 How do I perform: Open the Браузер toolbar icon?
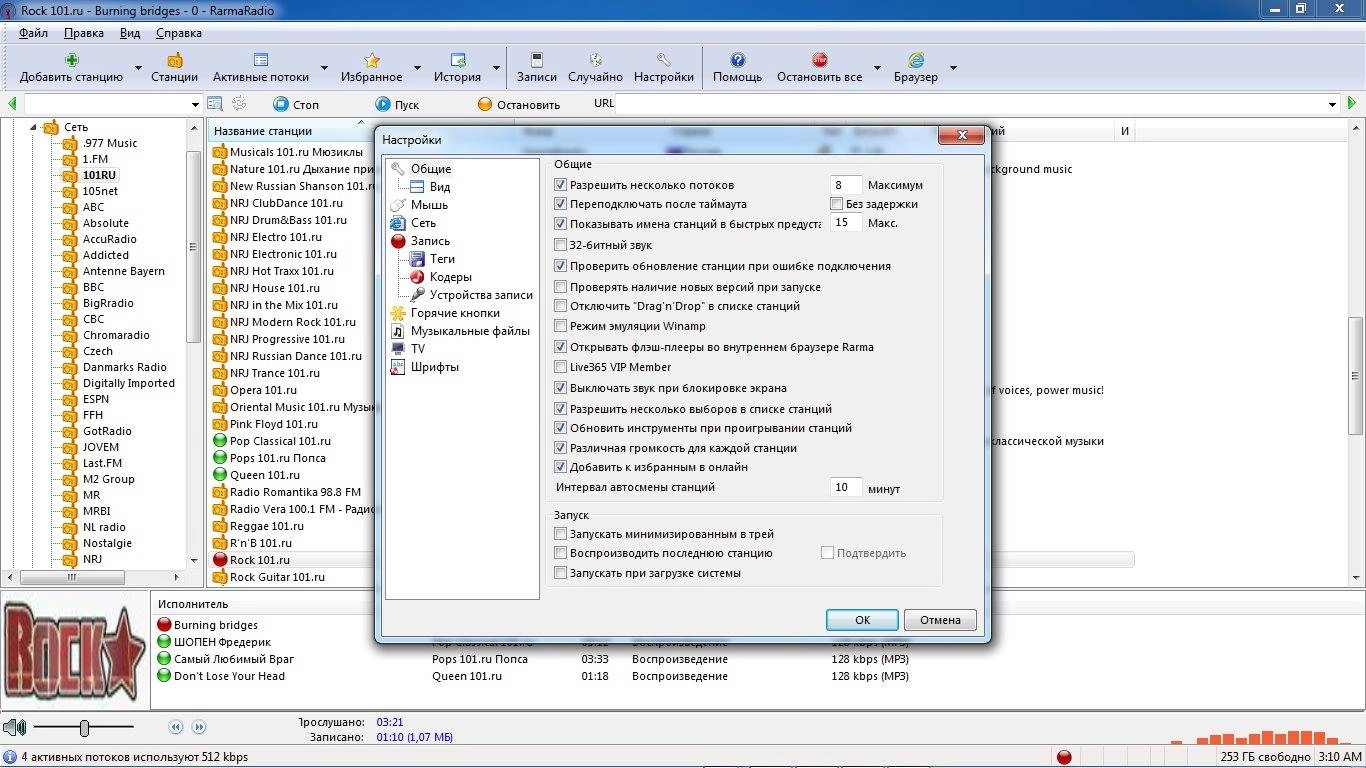(x=915, y=60)
